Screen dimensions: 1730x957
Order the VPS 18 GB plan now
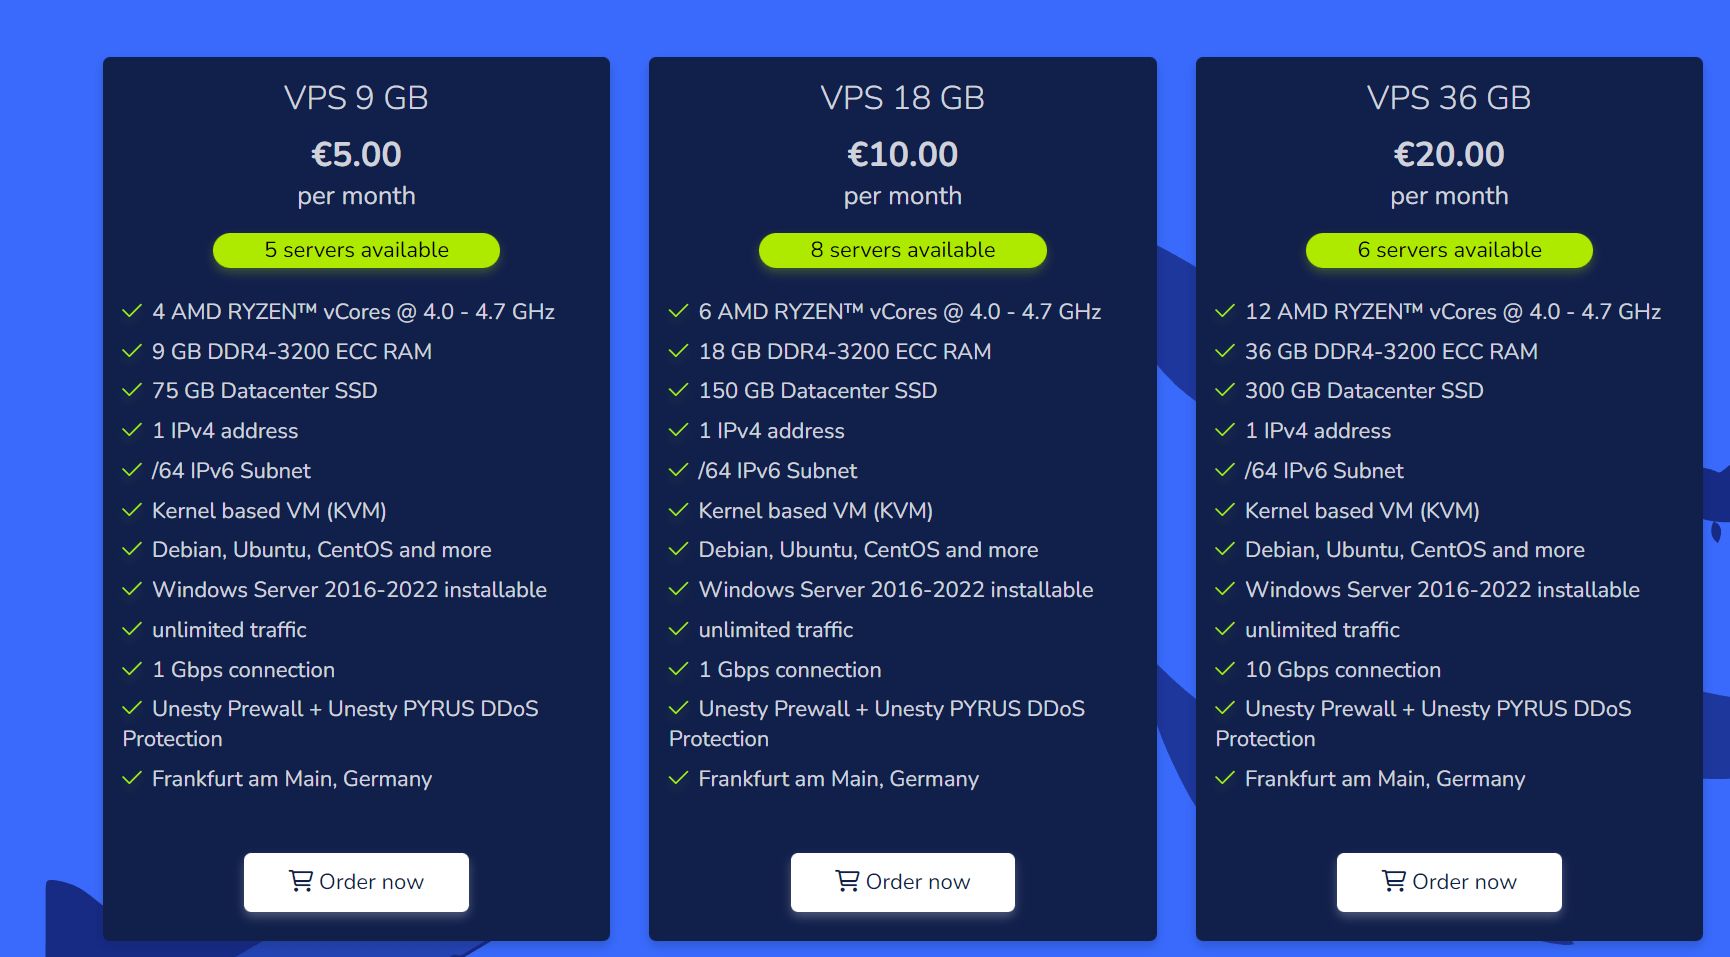tap(903, 882)
